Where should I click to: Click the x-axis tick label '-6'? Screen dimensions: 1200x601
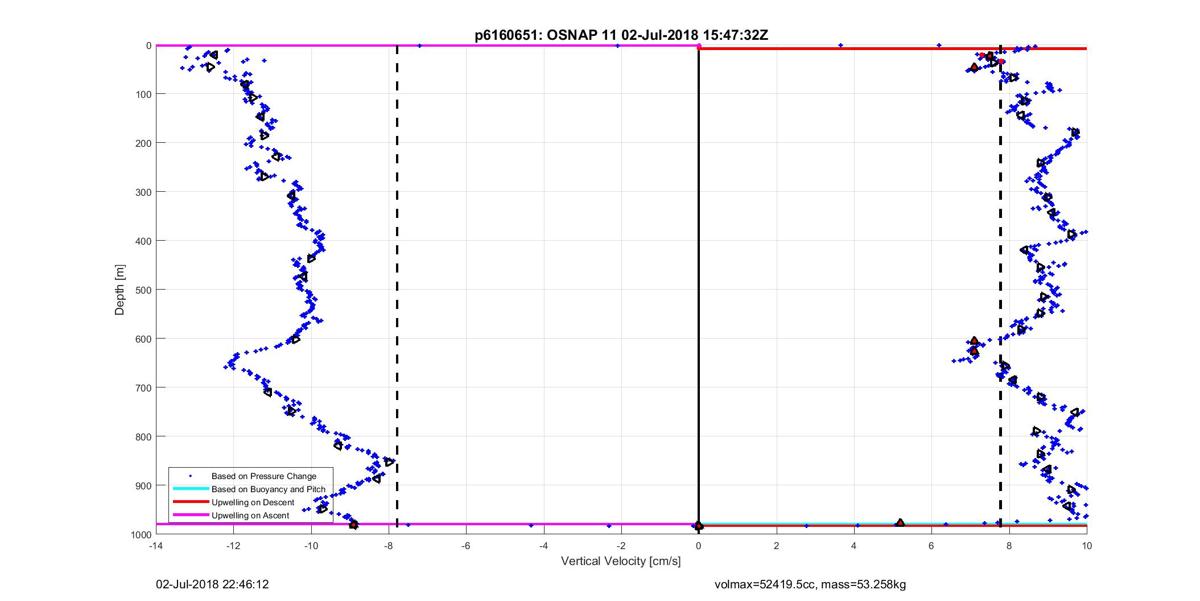[x=466, y=546]
